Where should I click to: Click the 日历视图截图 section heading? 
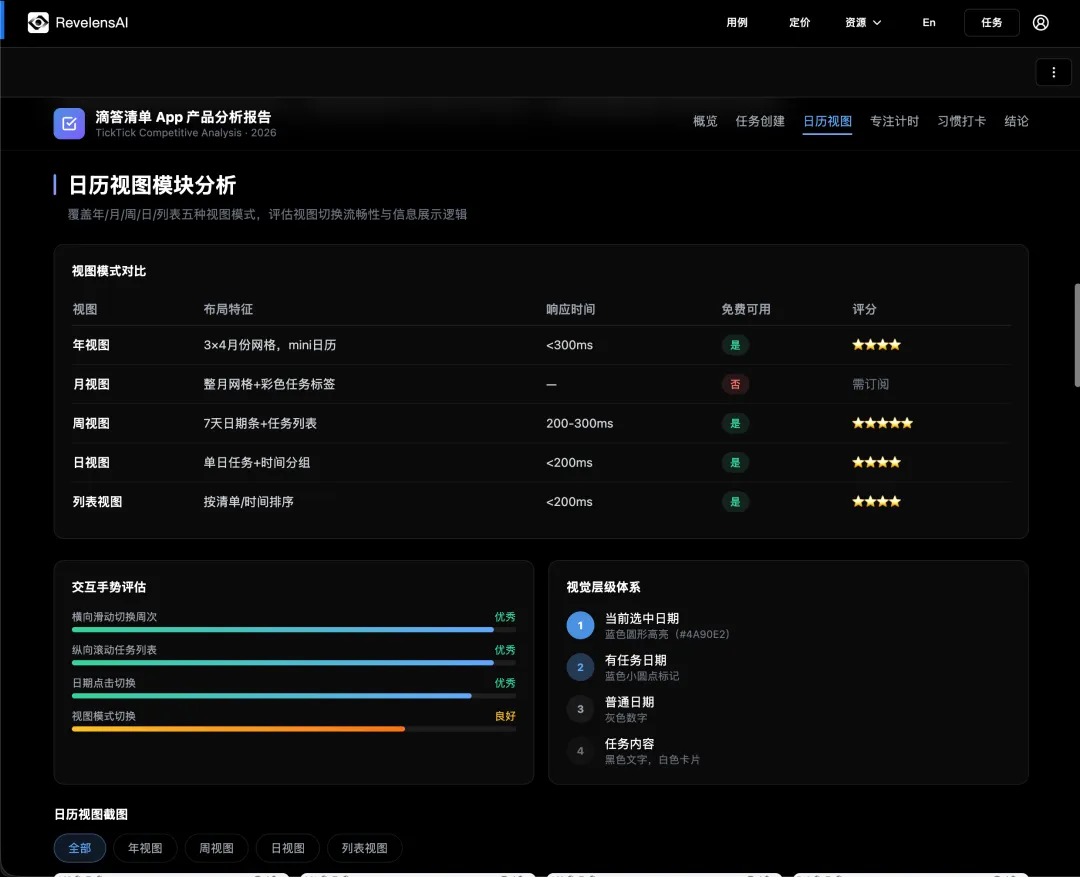91,814
